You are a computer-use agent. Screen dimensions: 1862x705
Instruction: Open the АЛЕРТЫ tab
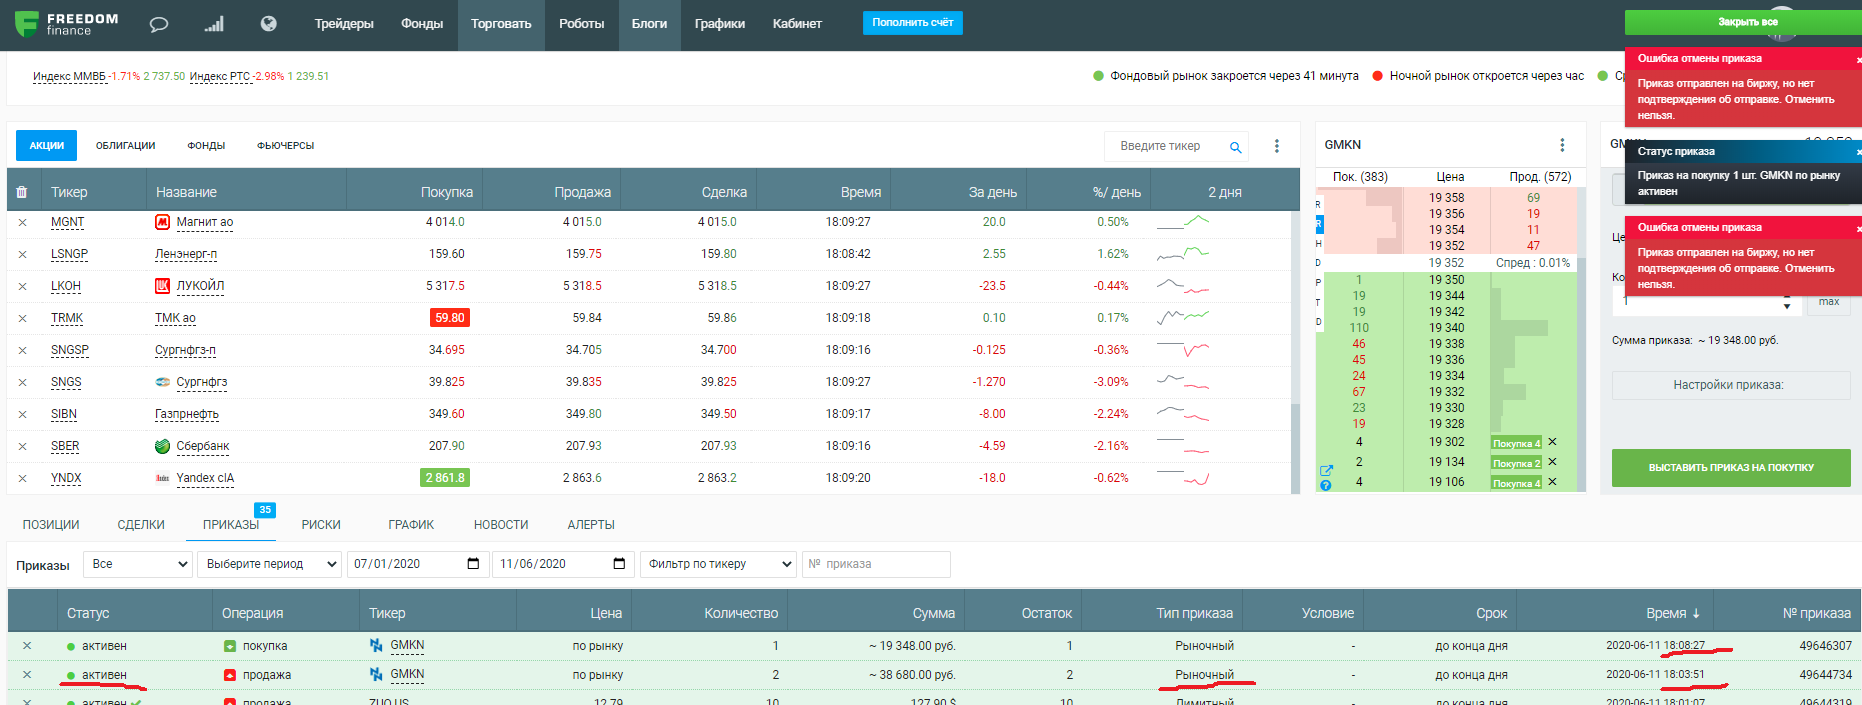[x=591, y=525]
